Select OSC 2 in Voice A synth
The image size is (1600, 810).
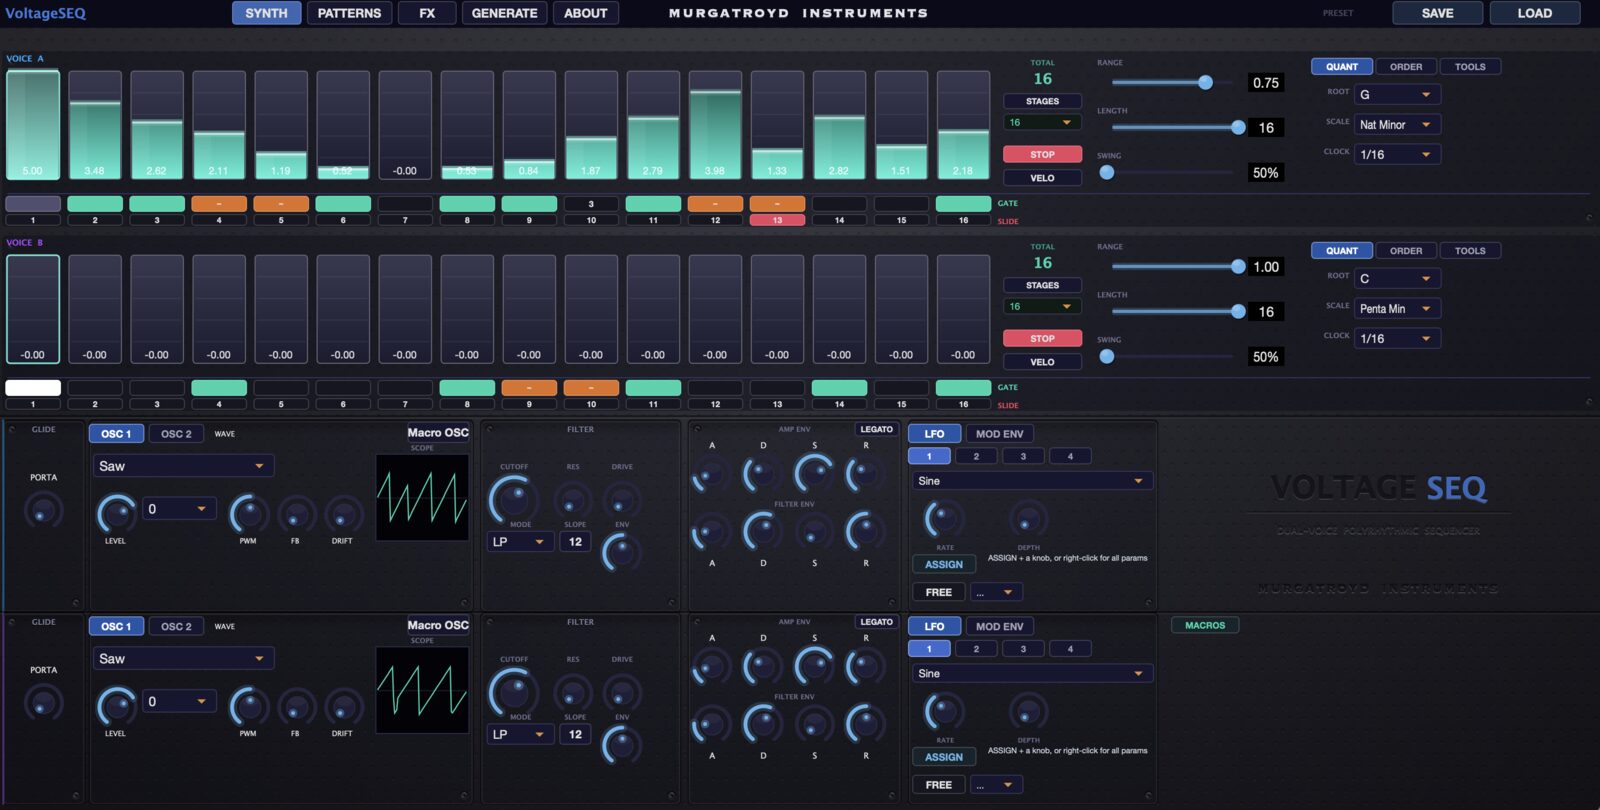(176, 434)
